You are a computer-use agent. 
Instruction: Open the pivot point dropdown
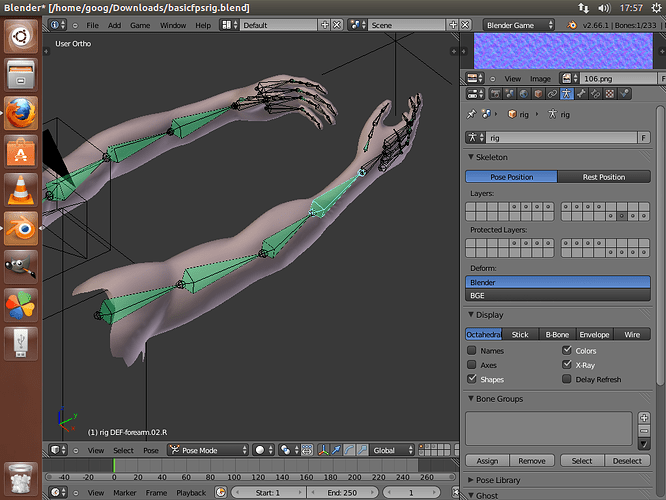point(289,450)
